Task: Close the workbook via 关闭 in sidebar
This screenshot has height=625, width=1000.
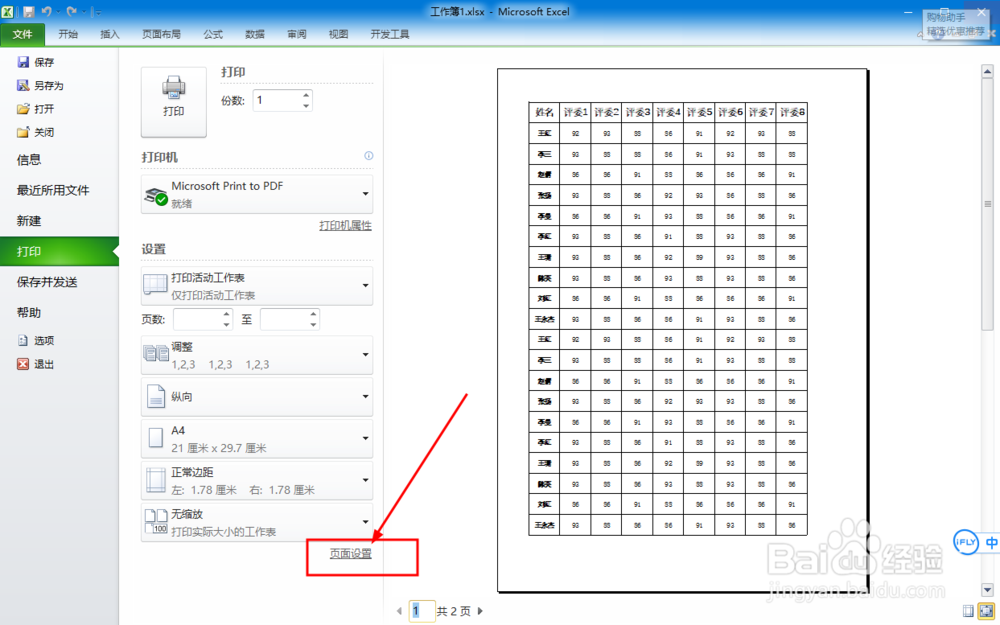Action: click(x=36, y=133)
